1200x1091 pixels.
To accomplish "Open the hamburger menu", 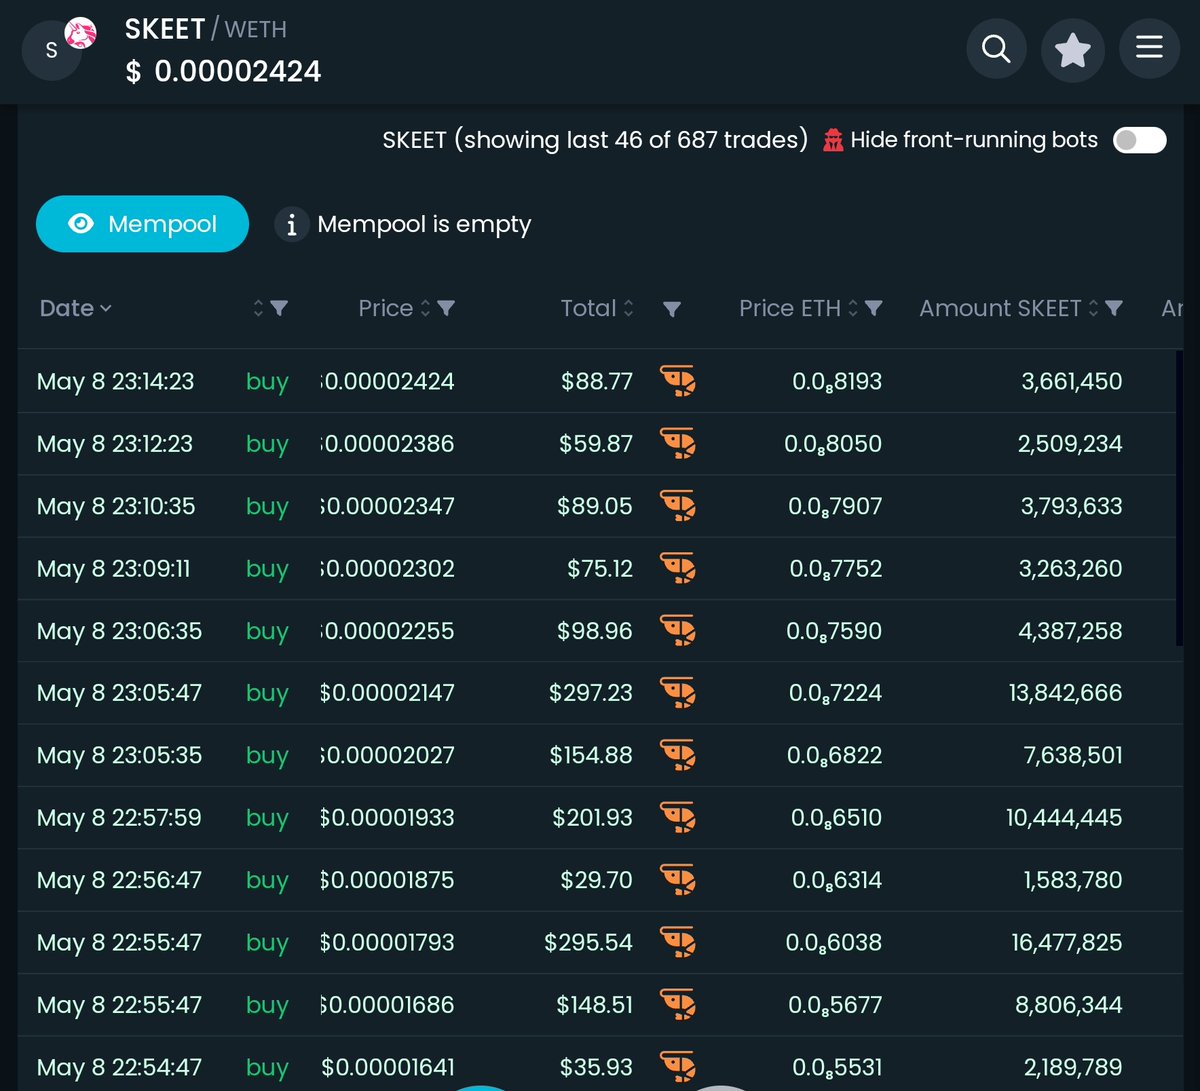I will (x=1149, y=47).
